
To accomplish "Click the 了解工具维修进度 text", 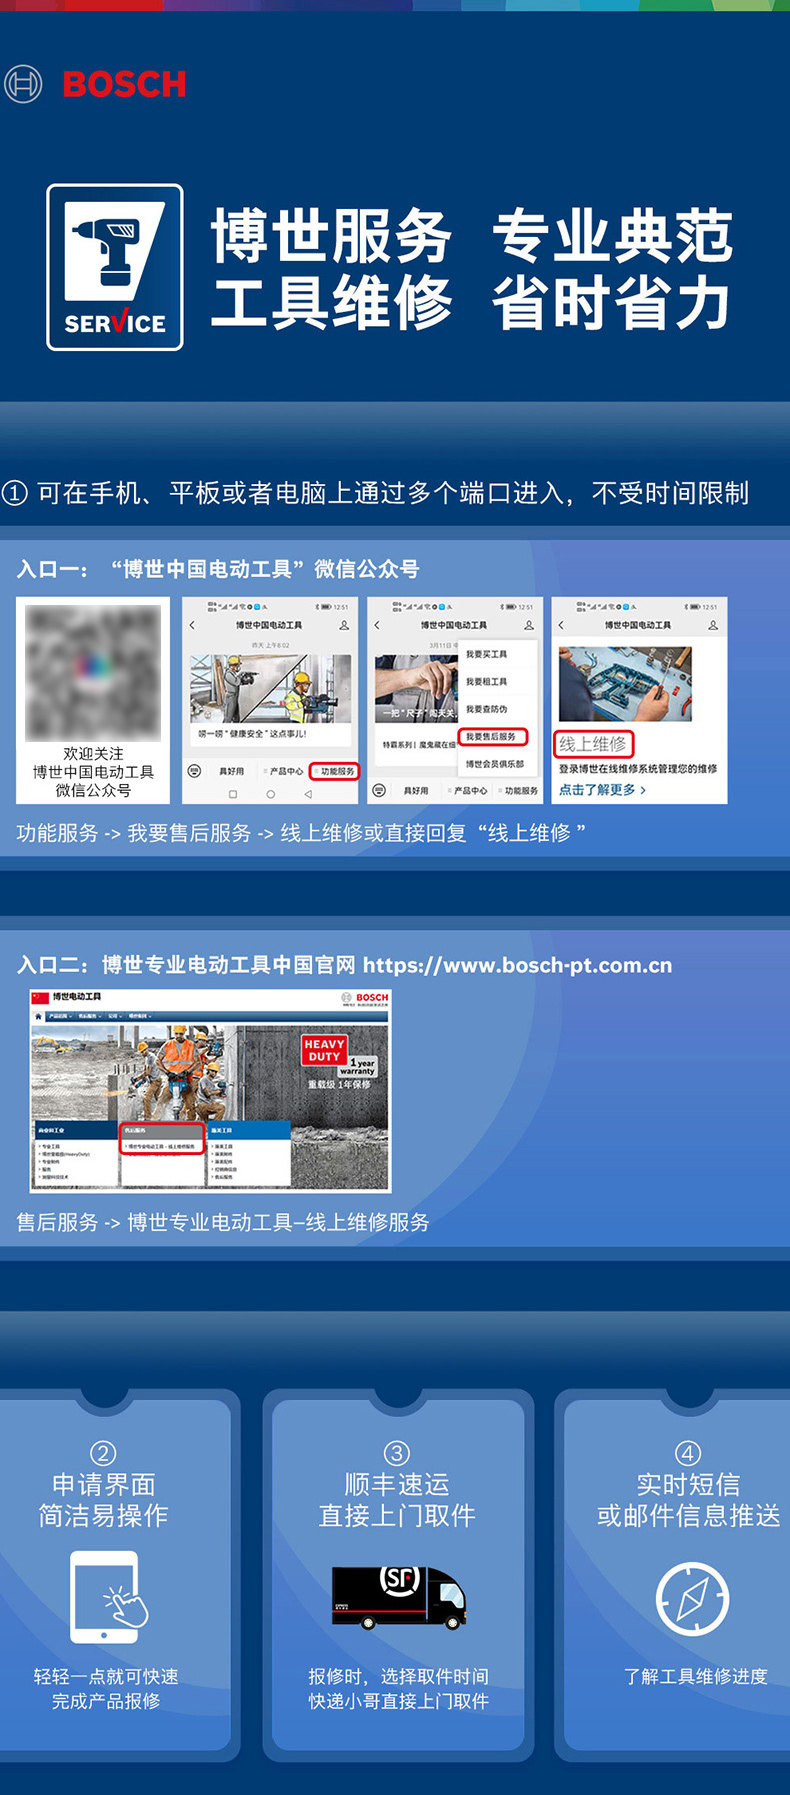I will [x=696, y=1676].
